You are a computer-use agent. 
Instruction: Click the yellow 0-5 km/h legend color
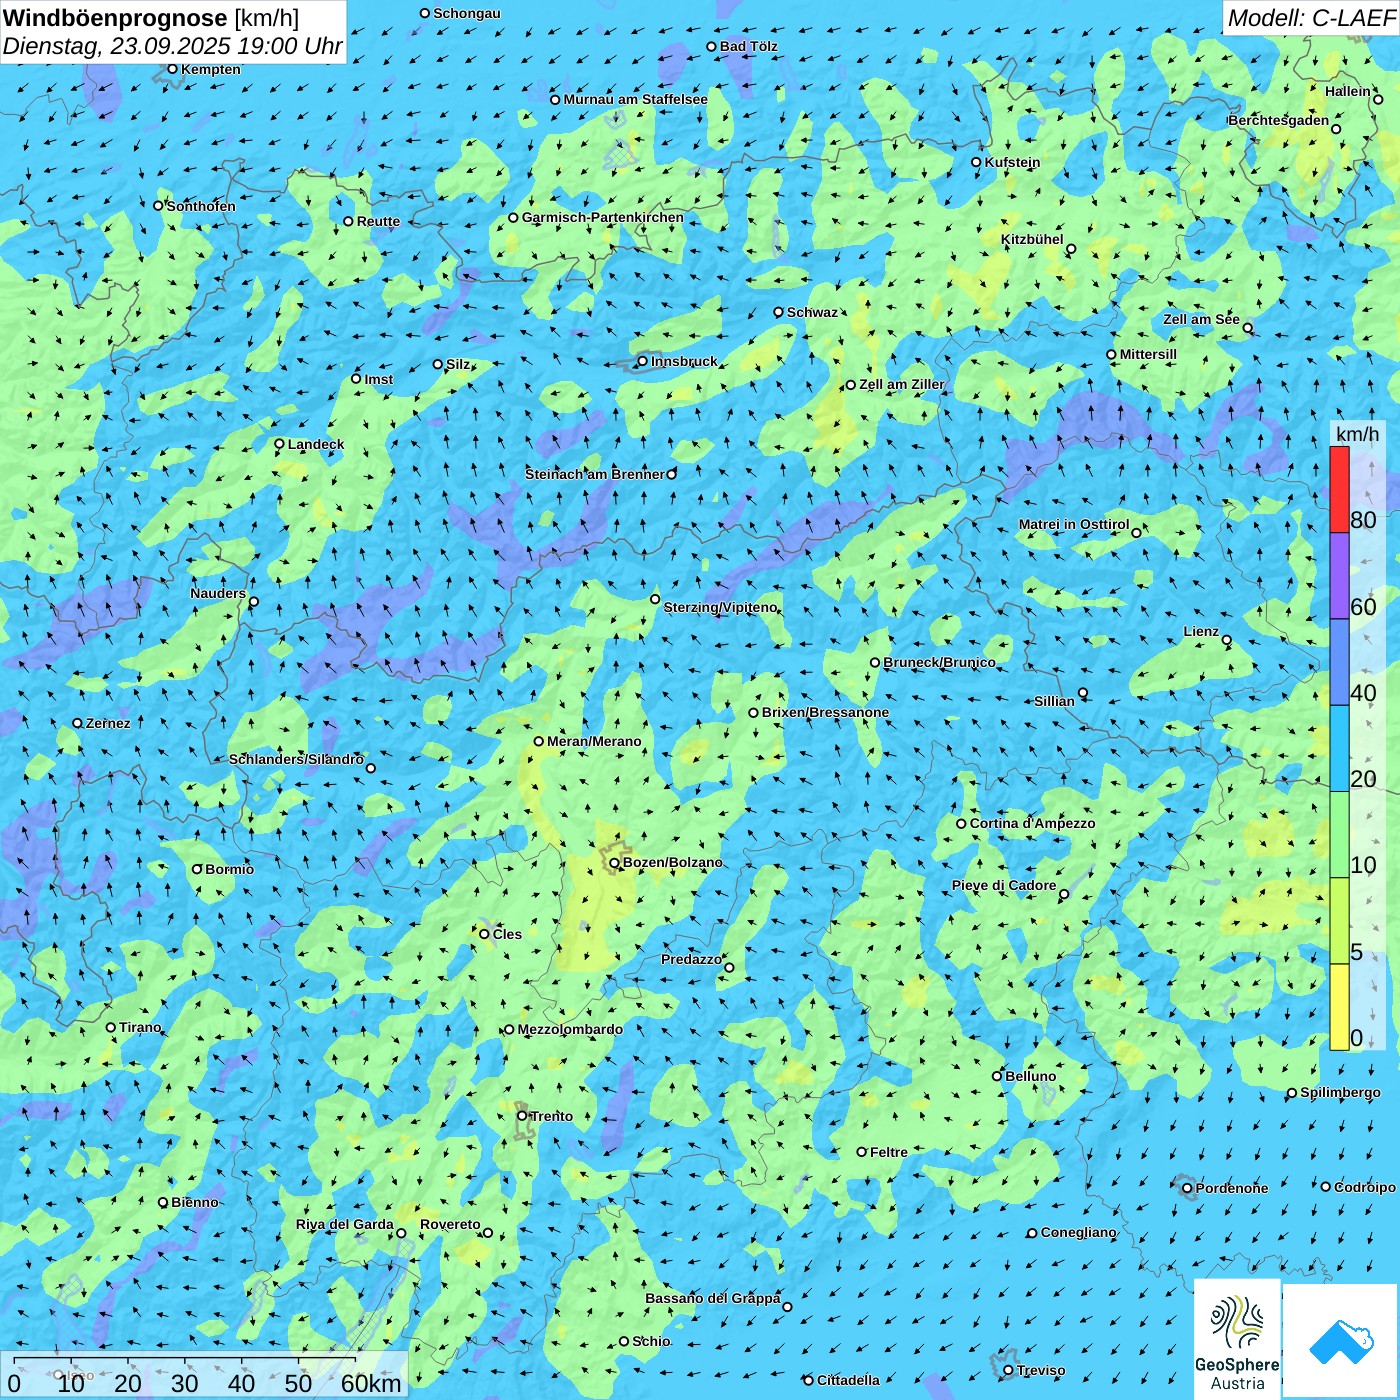point(1339,1007)
